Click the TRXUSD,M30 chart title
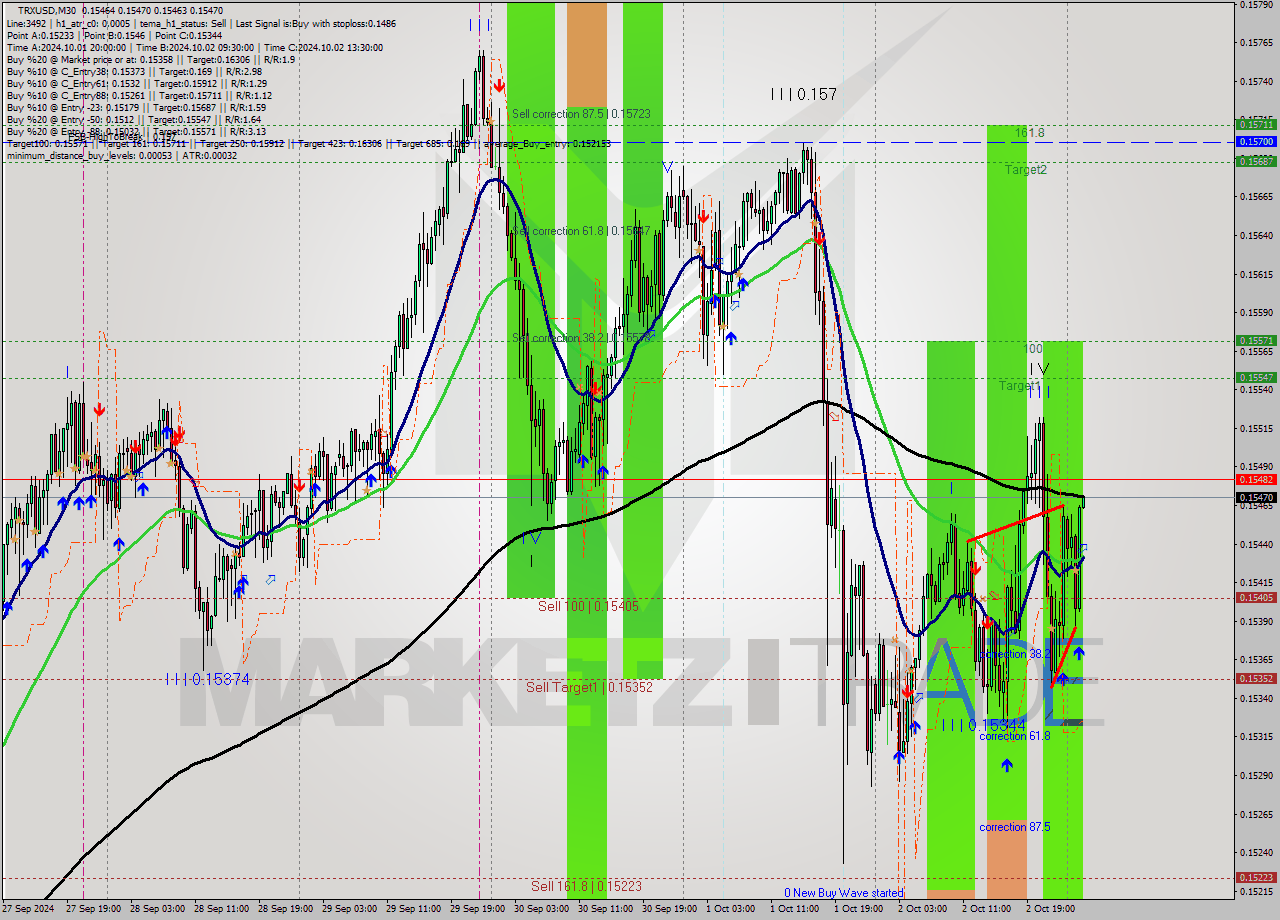Image resolution: width=1280 pixels, height=920 pixels. click(x=46, y=10)
